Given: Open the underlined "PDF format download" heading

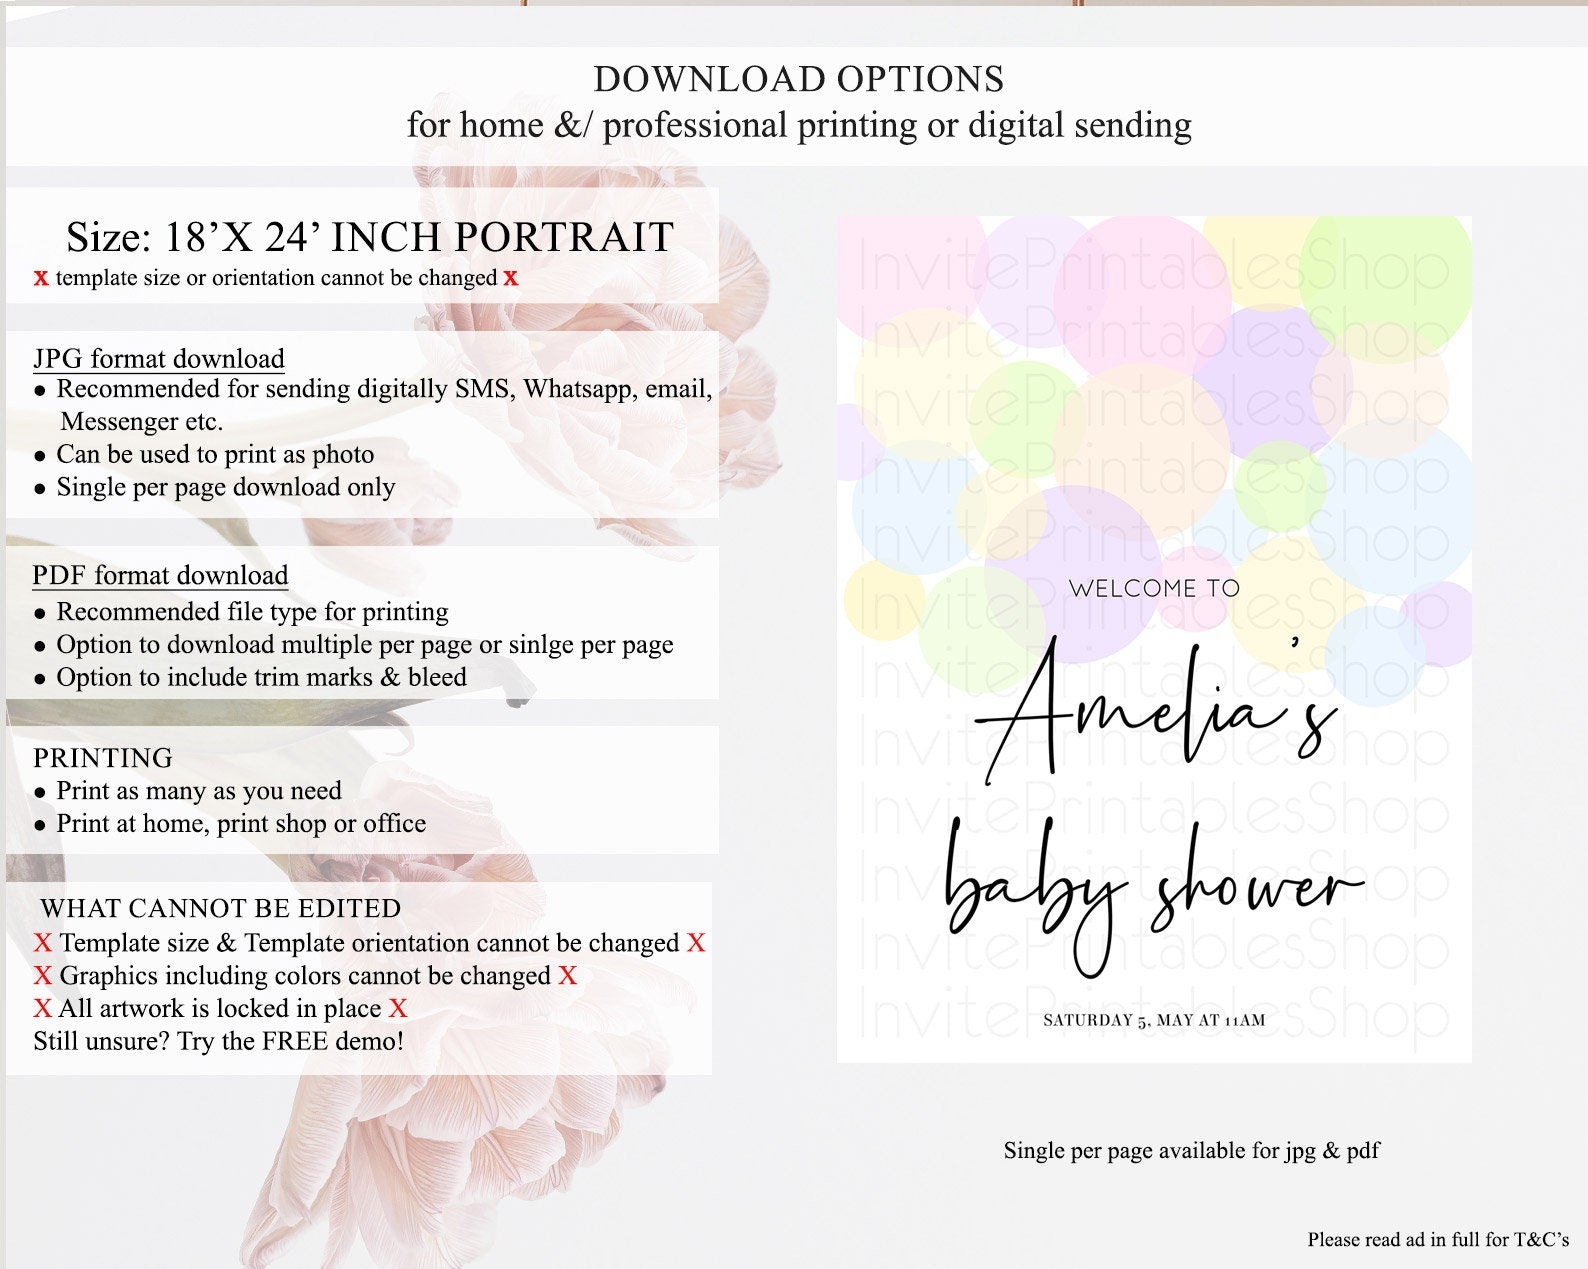Looking at the screenshot, I should point(160,576).
